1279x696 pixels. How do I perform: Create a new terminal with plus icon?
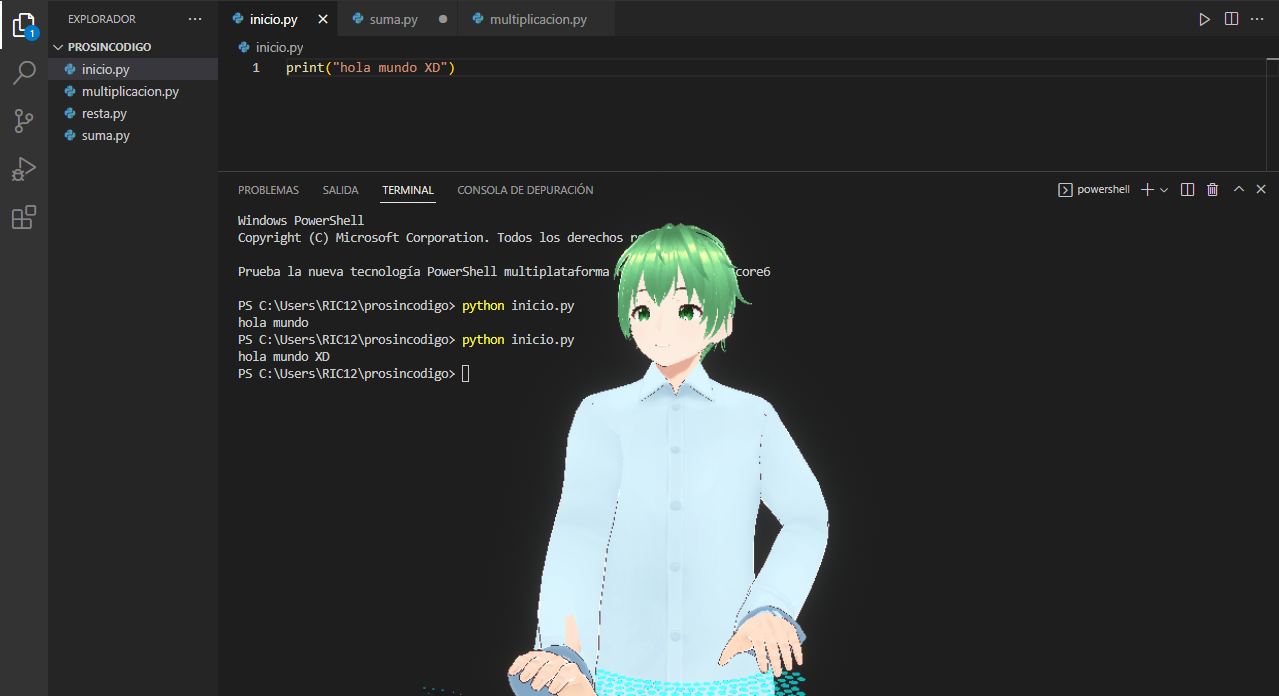point(1147,190)
